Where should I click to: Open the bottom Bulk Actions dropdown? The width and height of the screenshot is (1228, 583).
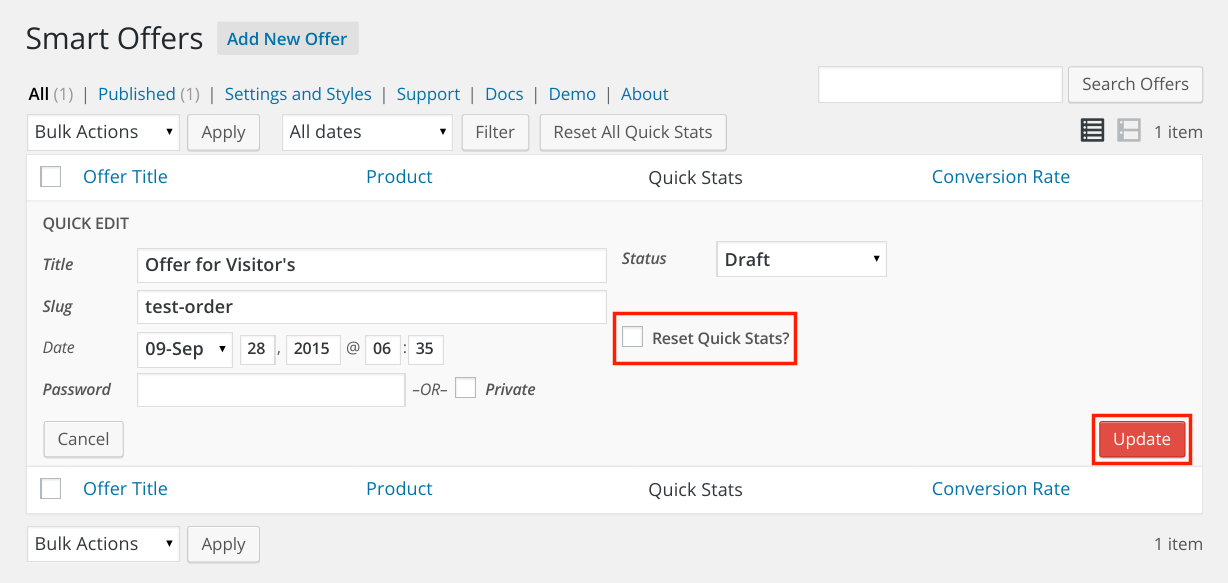(103, 544)
